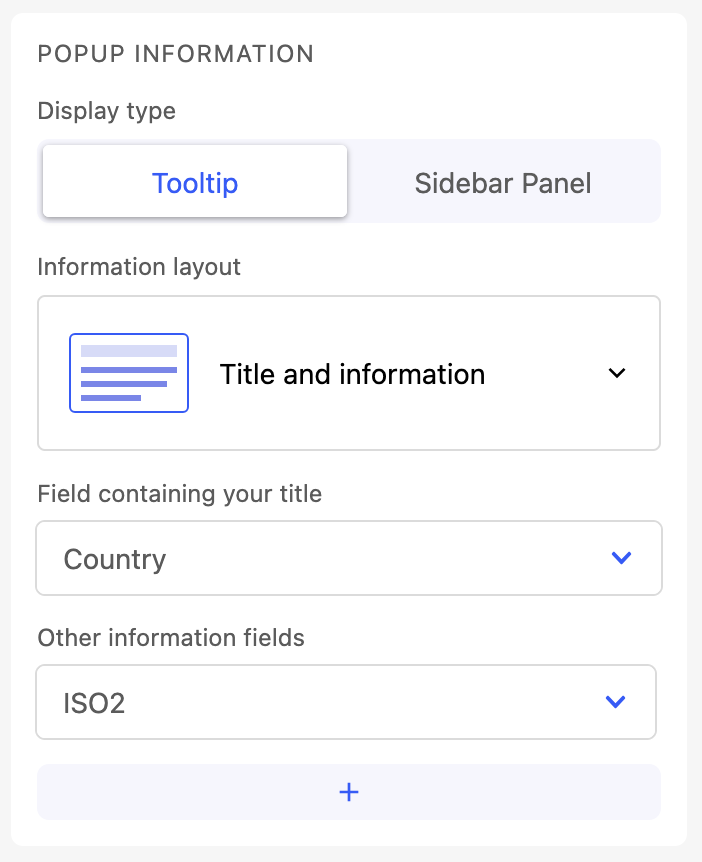This screenshot has height=862, width=702.
Task: Switch display type to Sidebar Panel
Action: 503,183
